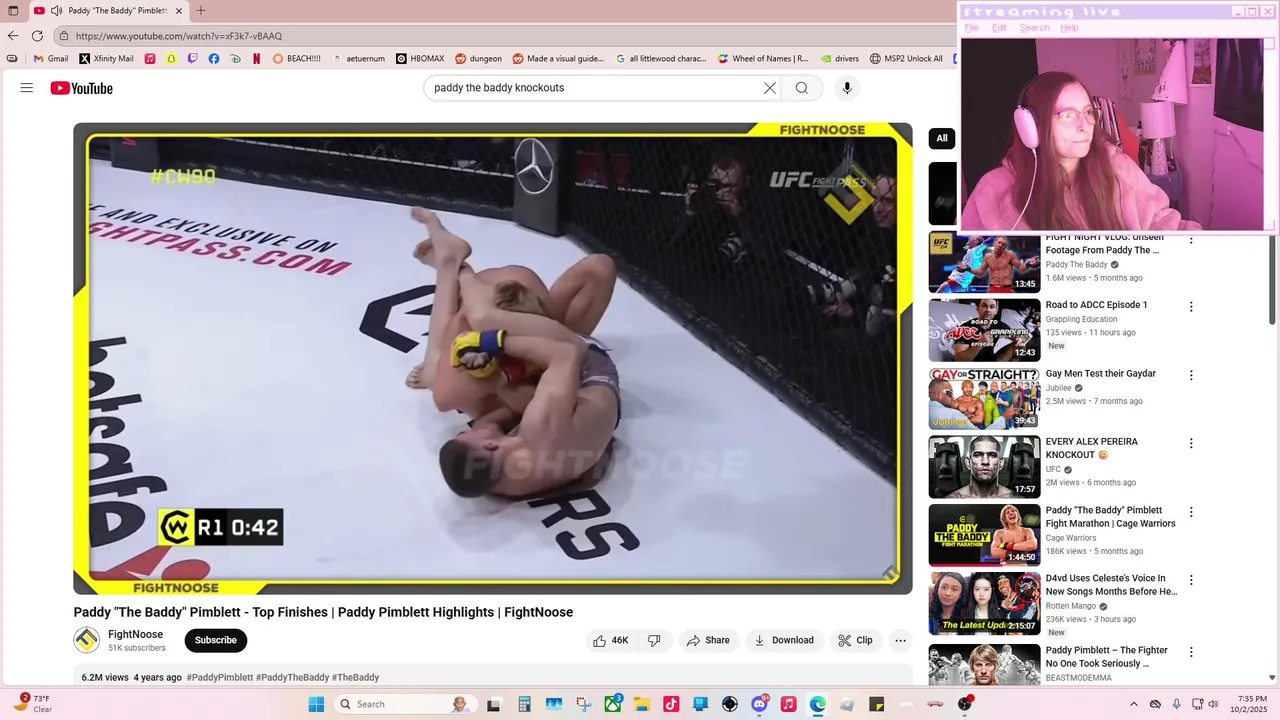Open volume control in system tray
The height and width of the screenshot is (720, 1280).
[x=1214, y=704]
